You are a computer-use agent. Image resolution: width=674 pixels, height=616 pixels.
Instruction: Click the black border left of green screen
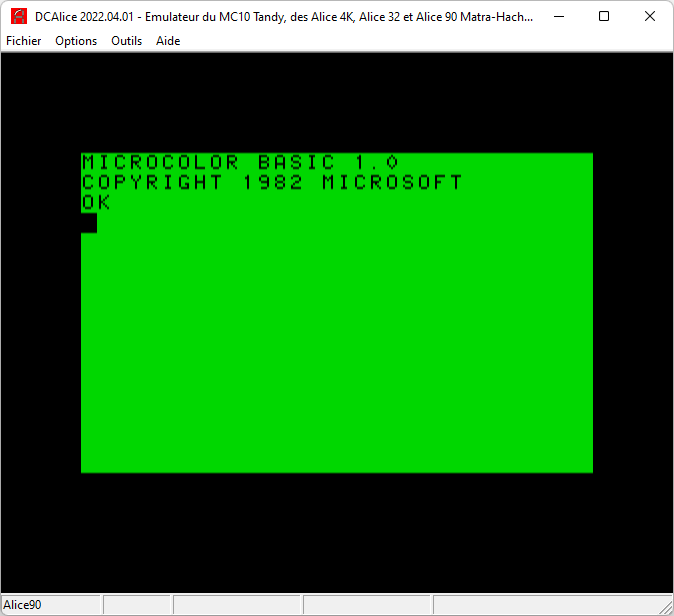tap(40, 313)
